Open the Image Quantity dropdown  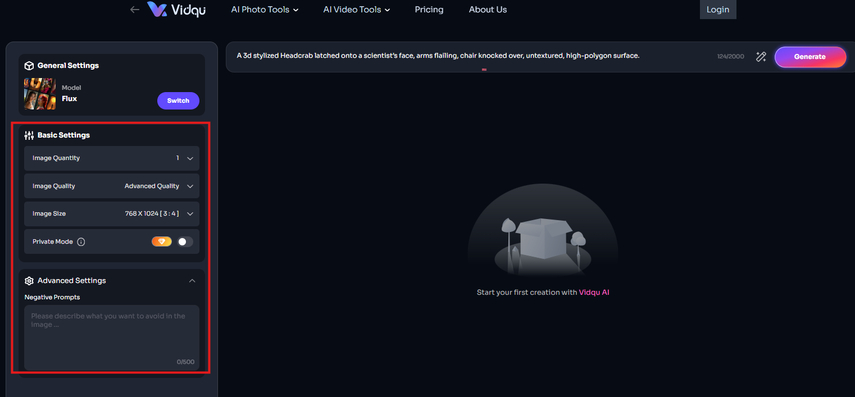(112, 158)
